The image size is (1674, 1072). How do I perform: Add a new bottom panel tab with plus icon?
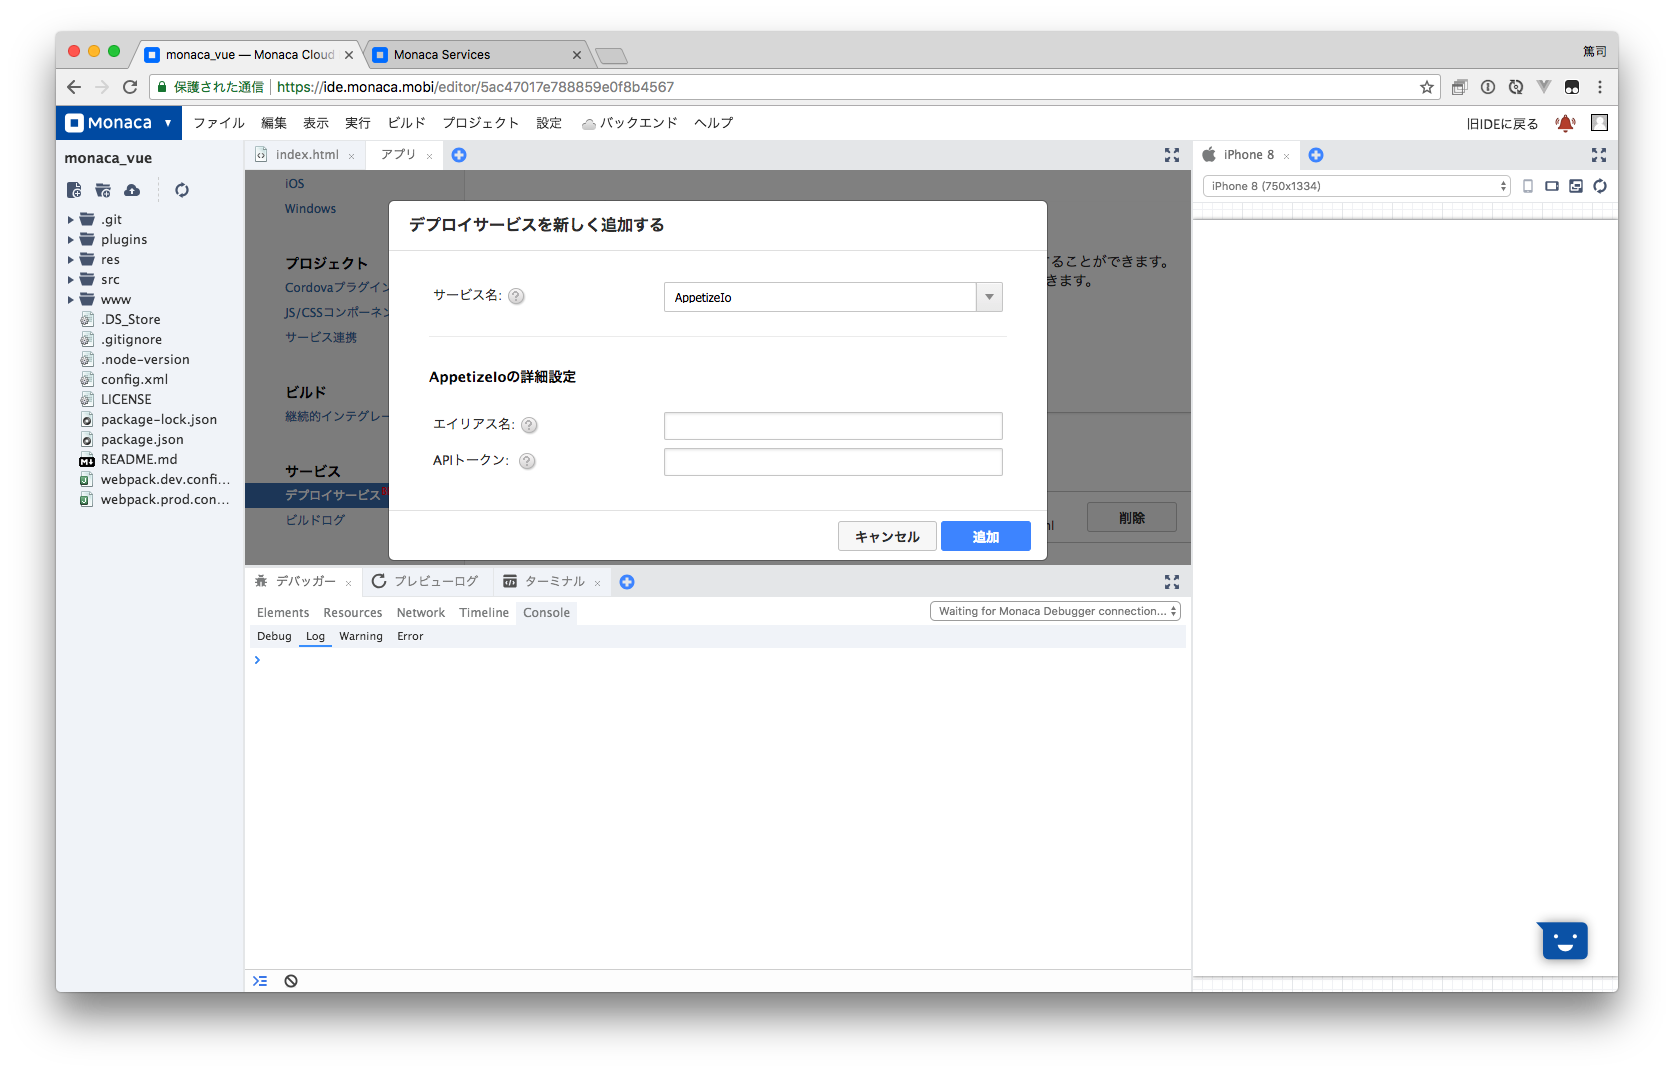coord(627,582)
